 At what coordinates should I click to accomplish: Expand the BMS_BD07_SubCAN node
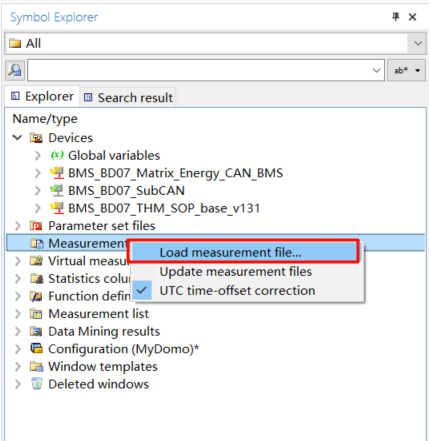tap(38, 191)
